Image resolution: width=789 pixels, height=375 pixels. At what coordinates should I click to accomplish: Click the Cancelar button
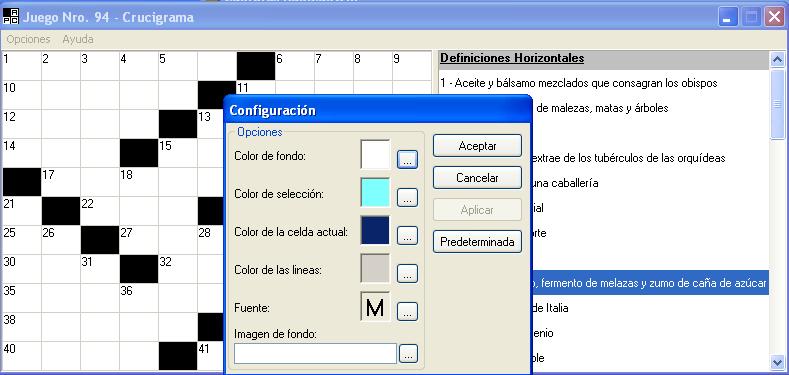tap(477, 178)
